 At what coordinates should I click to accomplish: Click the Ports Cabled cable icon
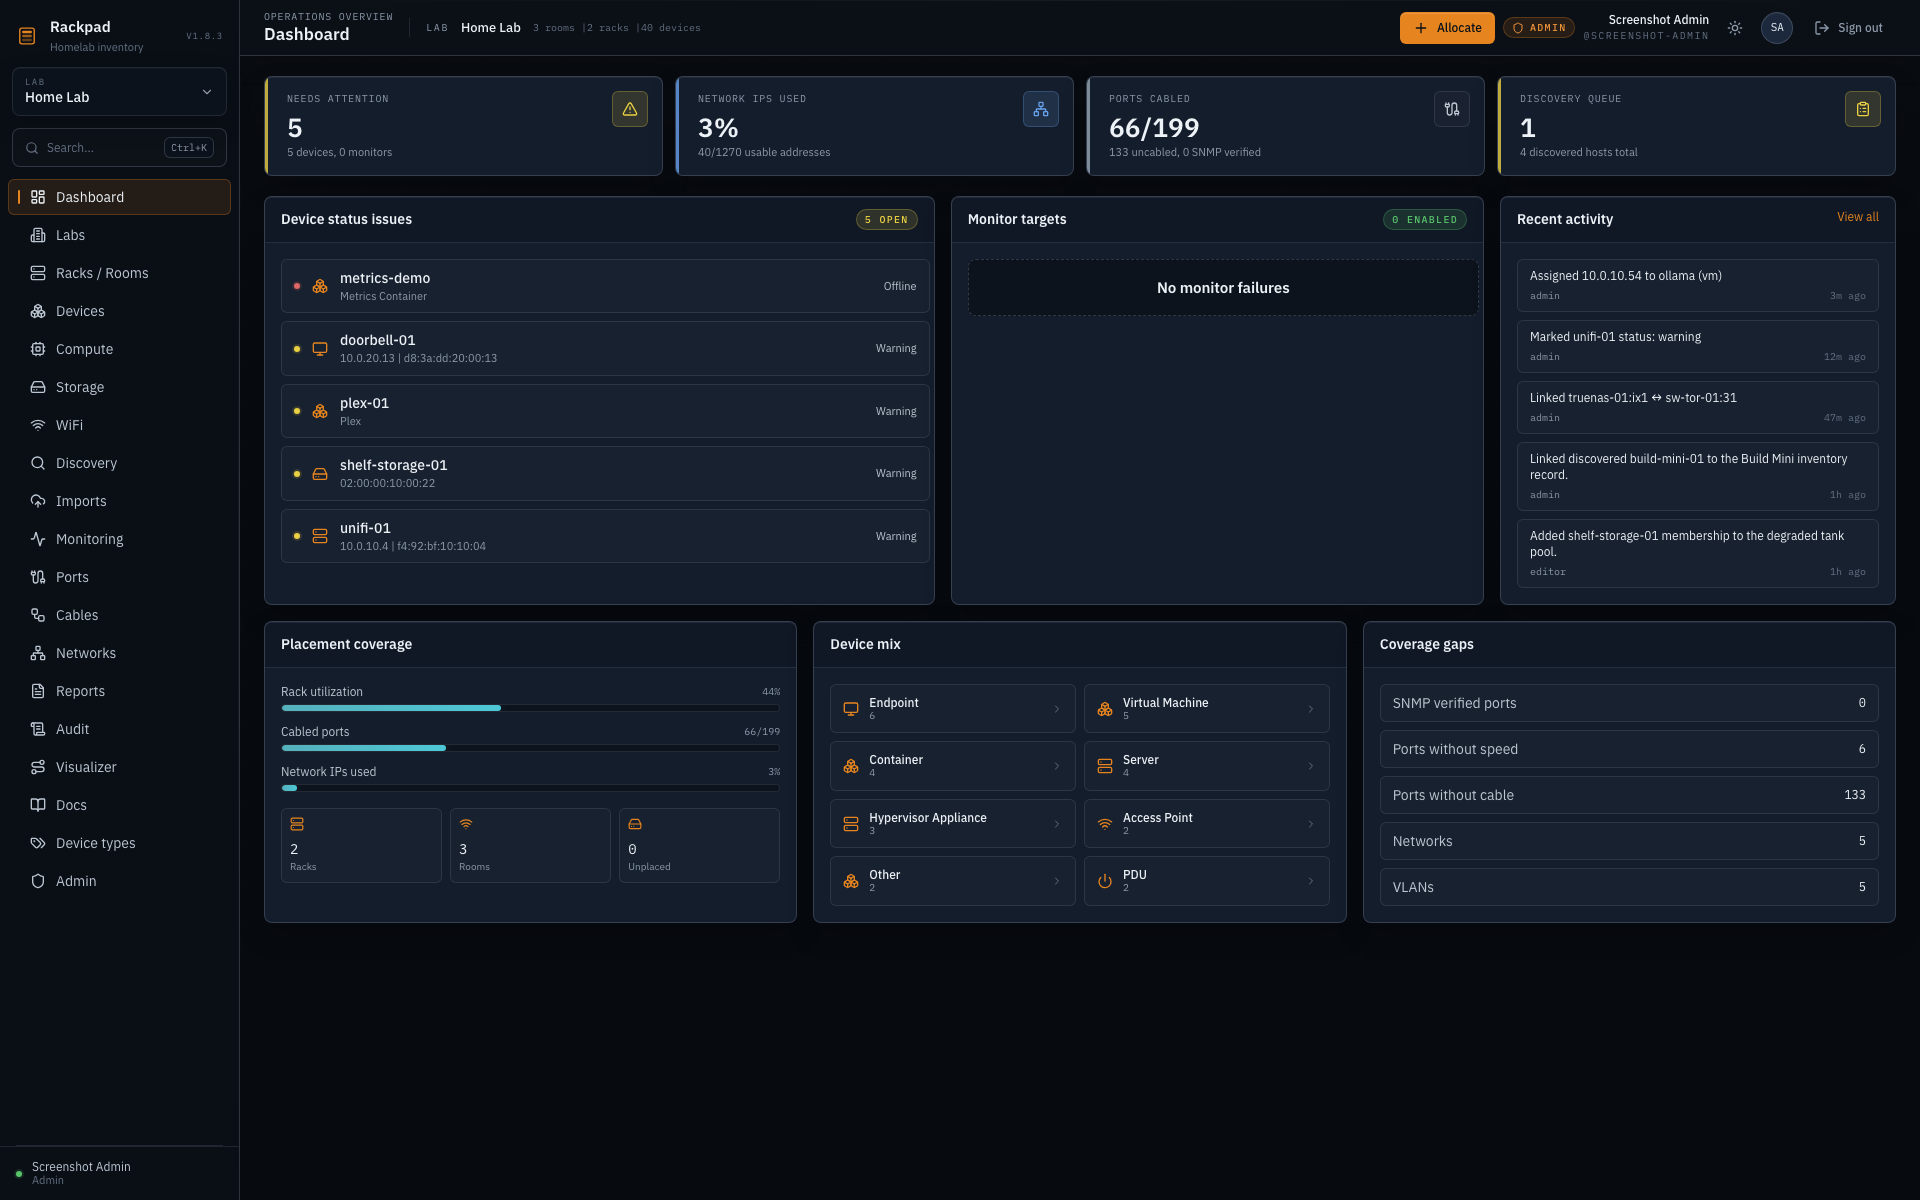[x=1452, y=109]
